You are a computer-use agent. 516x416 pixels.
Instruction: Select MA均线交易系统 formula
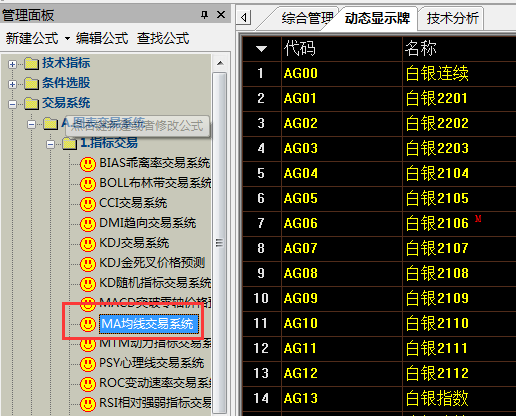149,324
